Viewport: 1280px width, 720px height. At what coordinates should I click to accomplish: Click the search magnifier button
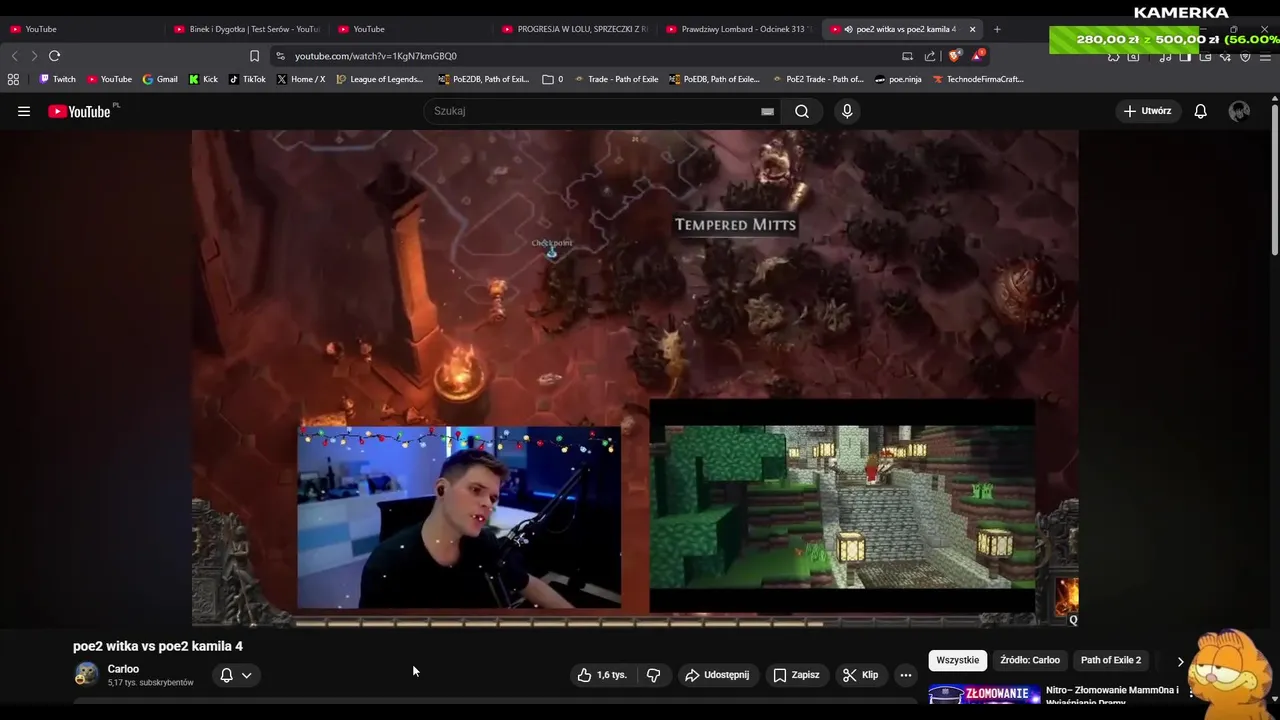802,111
